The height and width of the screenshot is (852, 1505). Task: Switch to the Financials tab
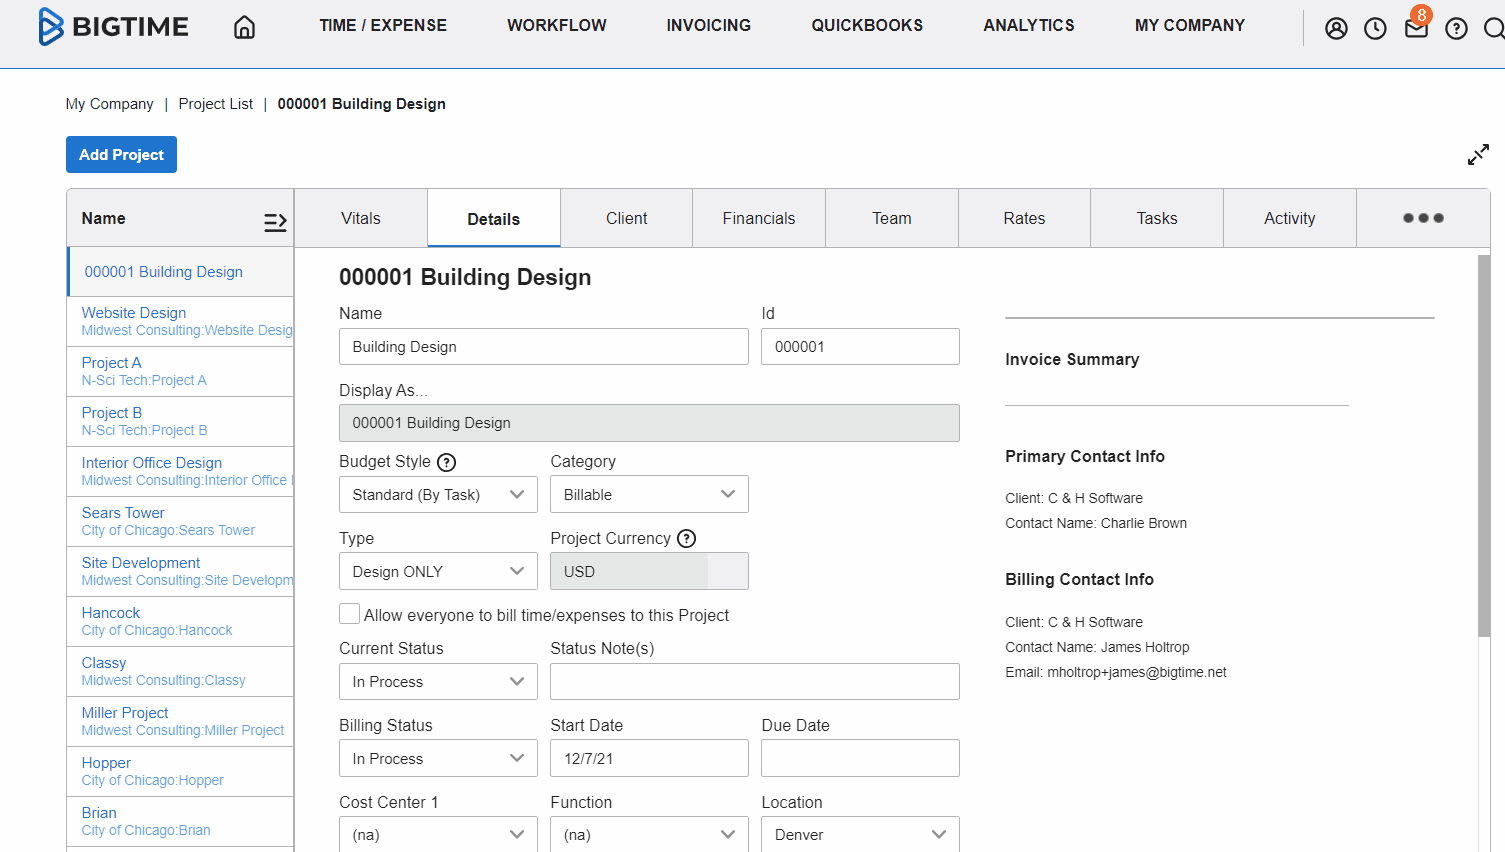tap(758, 217)
